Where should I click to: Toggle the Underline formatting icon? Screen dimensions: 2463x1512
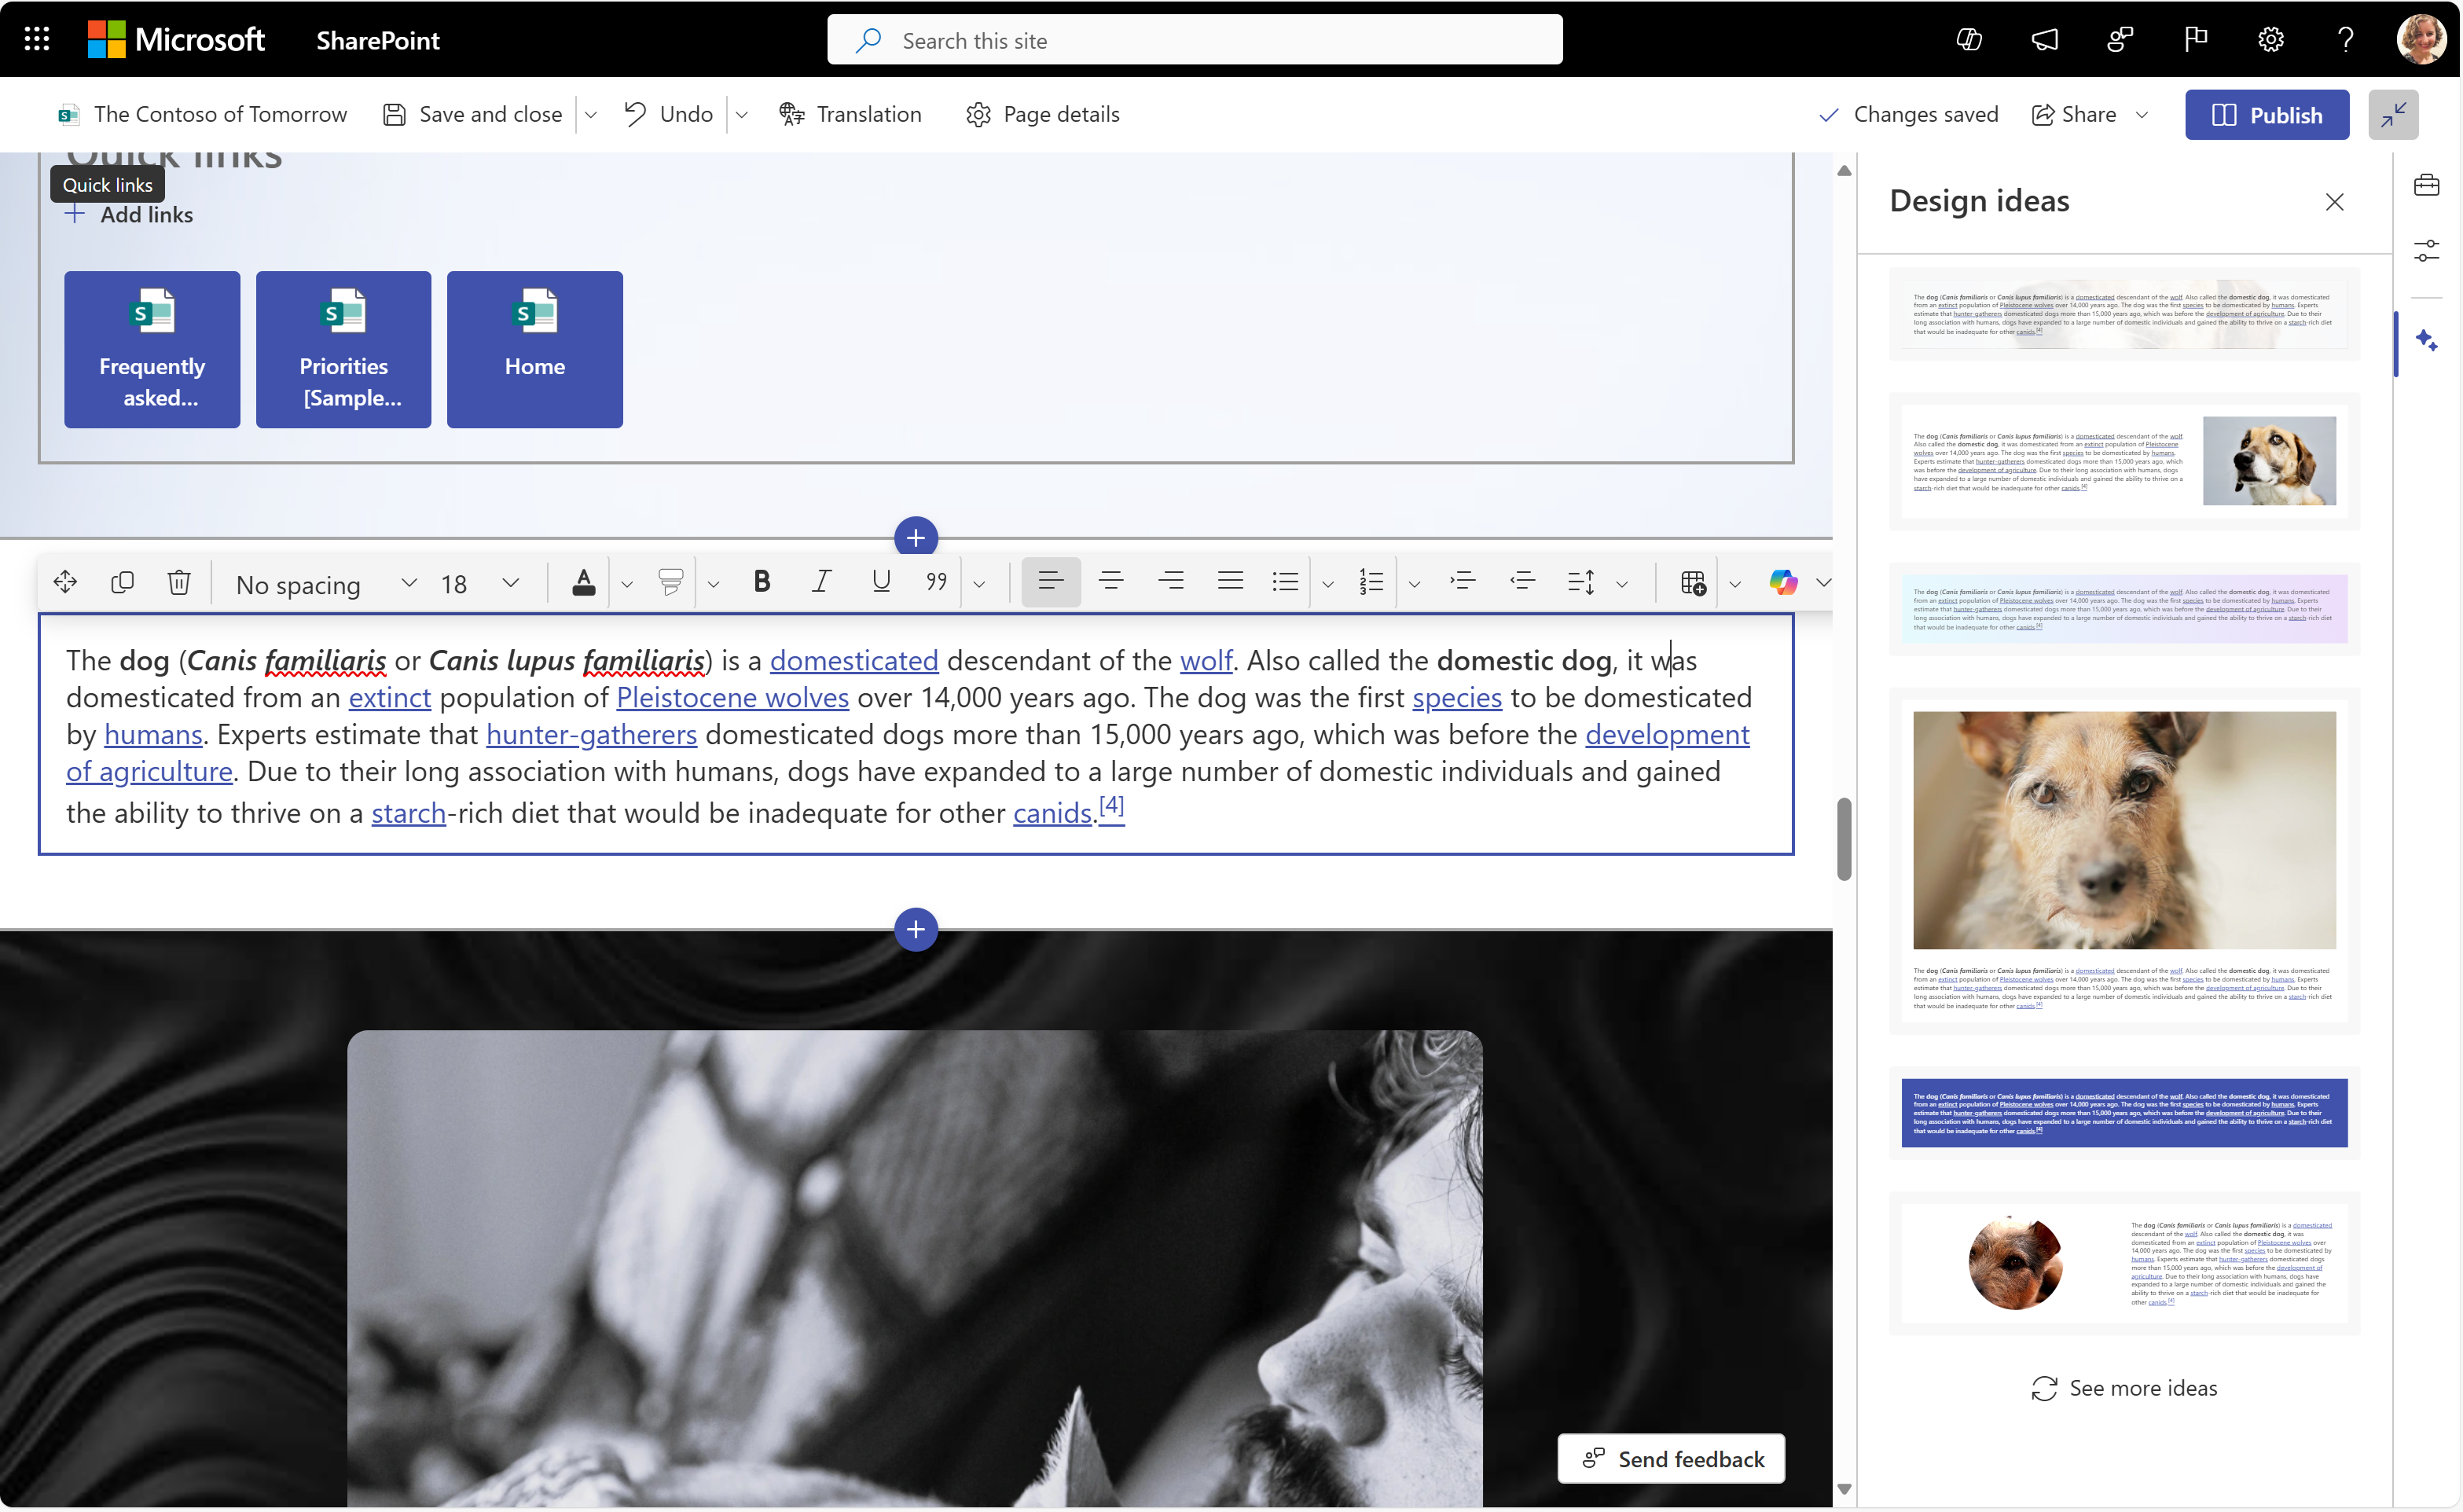point(879,582)
